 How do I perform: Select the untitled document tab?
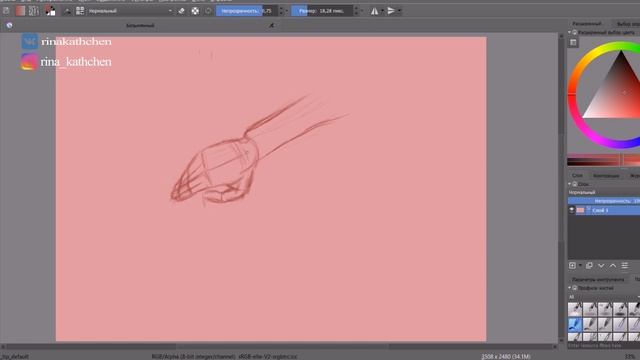(x=140, y=25)
